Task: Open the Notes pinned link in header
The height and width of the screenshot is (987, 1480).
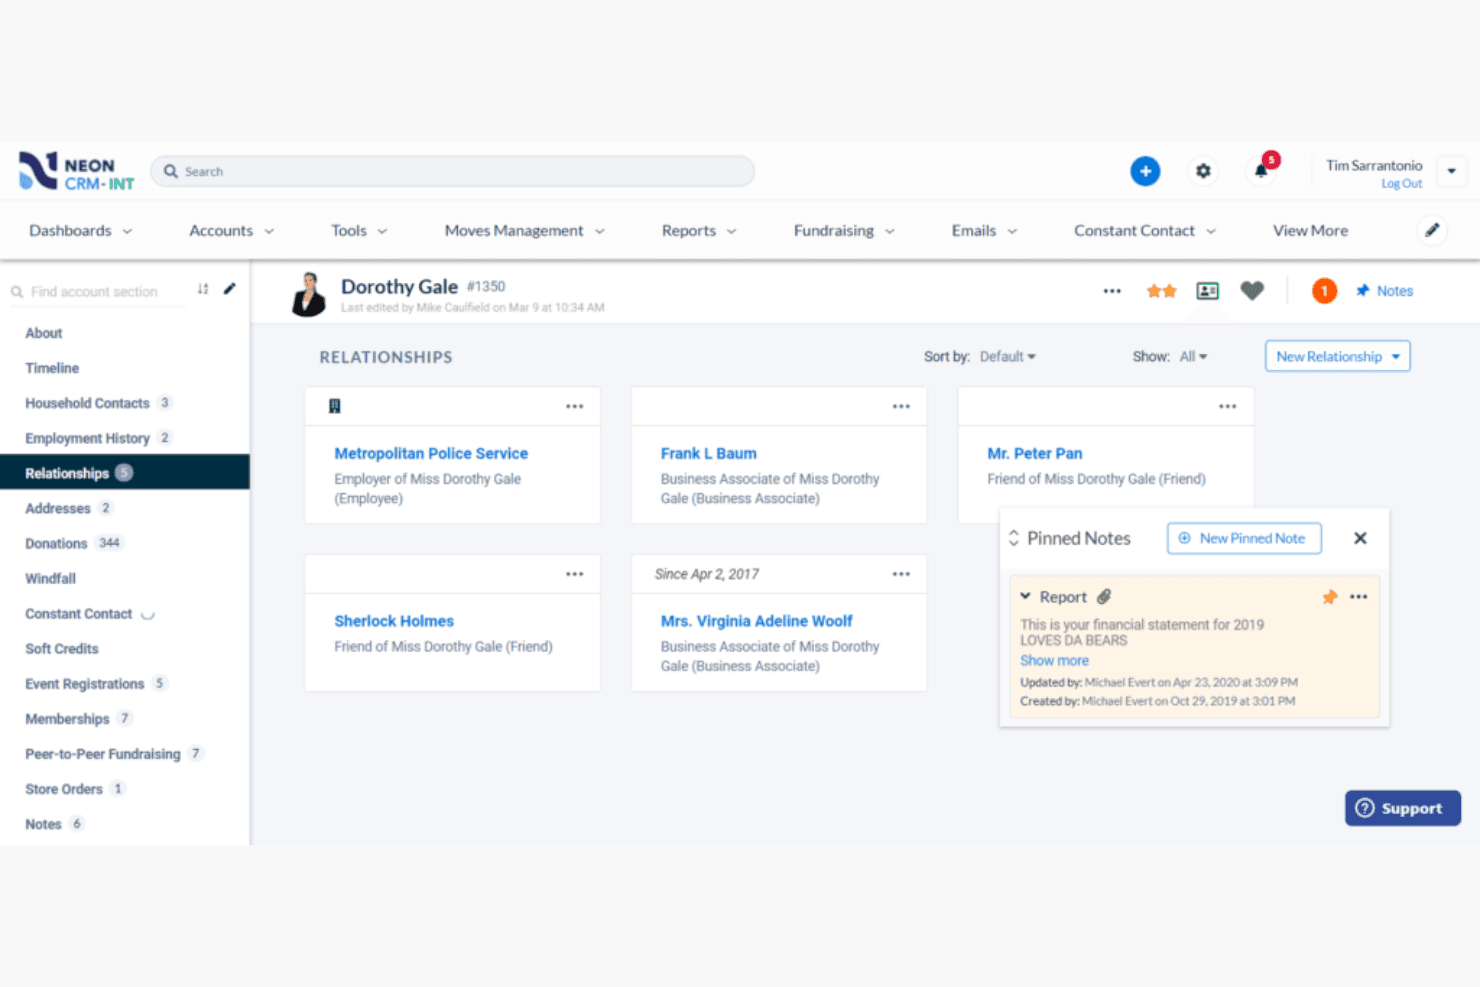Action: [x=1385, y=291]
